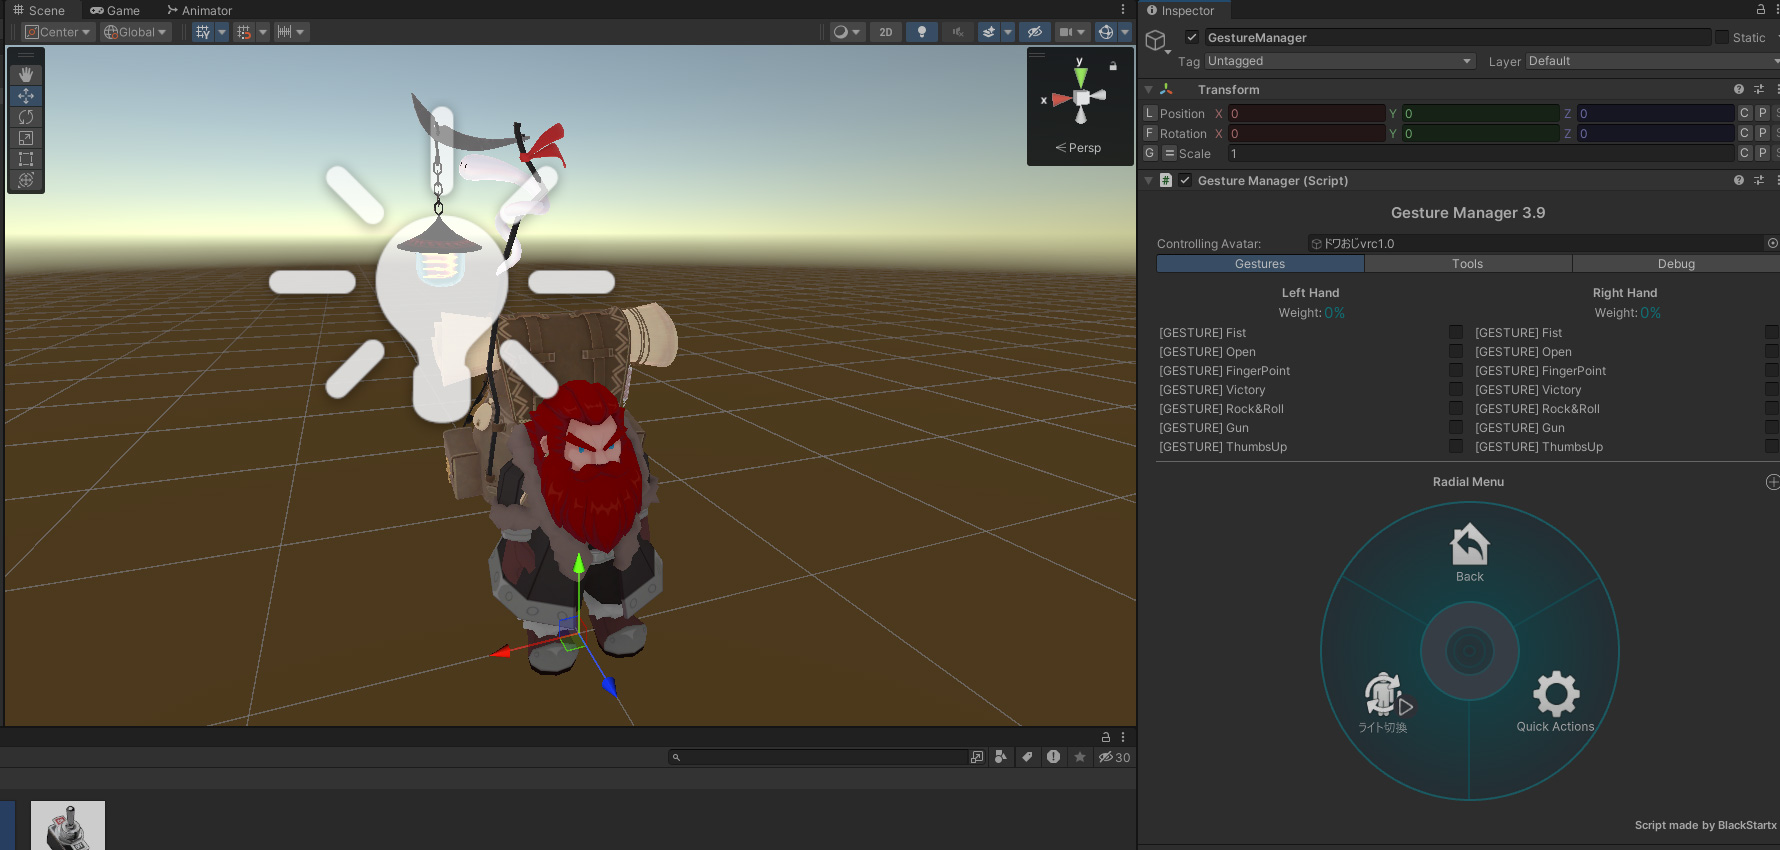Select the Rotate tool
1780x850 pixels.
(x=26, y=117)
